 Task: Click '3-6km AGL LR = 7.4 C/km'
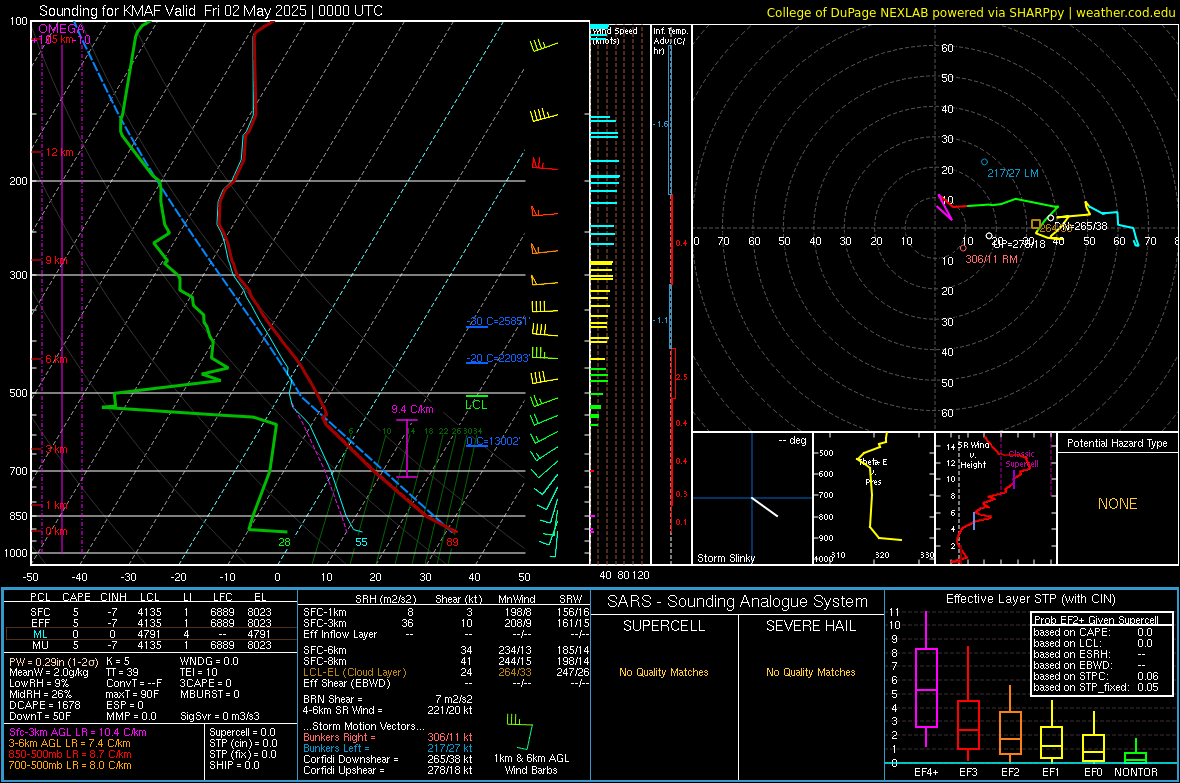pos(68,743)
